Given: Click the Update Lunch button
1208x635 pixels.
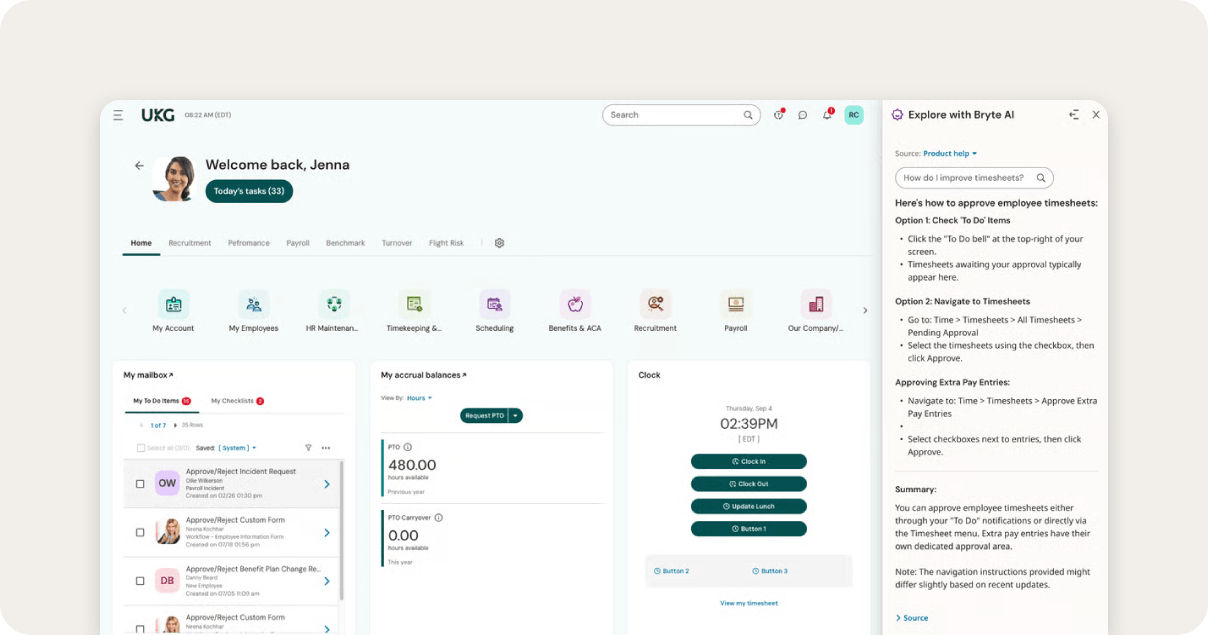Looking at the screenshot, I should pos(749,506).
